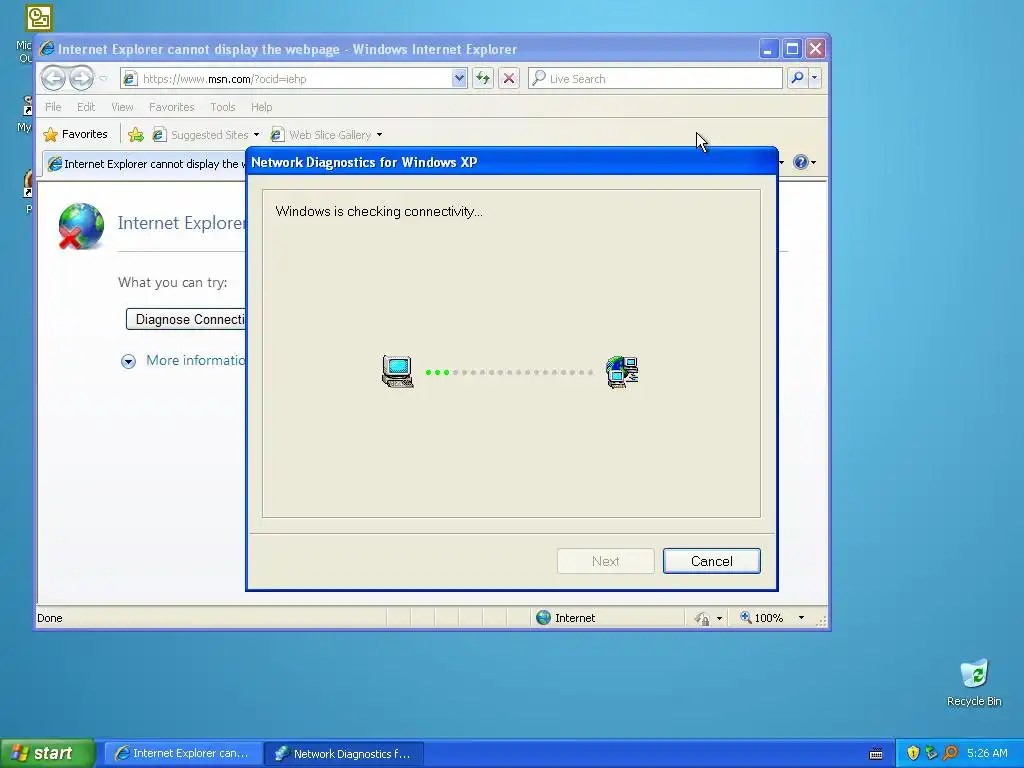Click the on-screen keyboard icon in taskbar
Viewport: 1024px width, 768px height.
tap(876, 754)
